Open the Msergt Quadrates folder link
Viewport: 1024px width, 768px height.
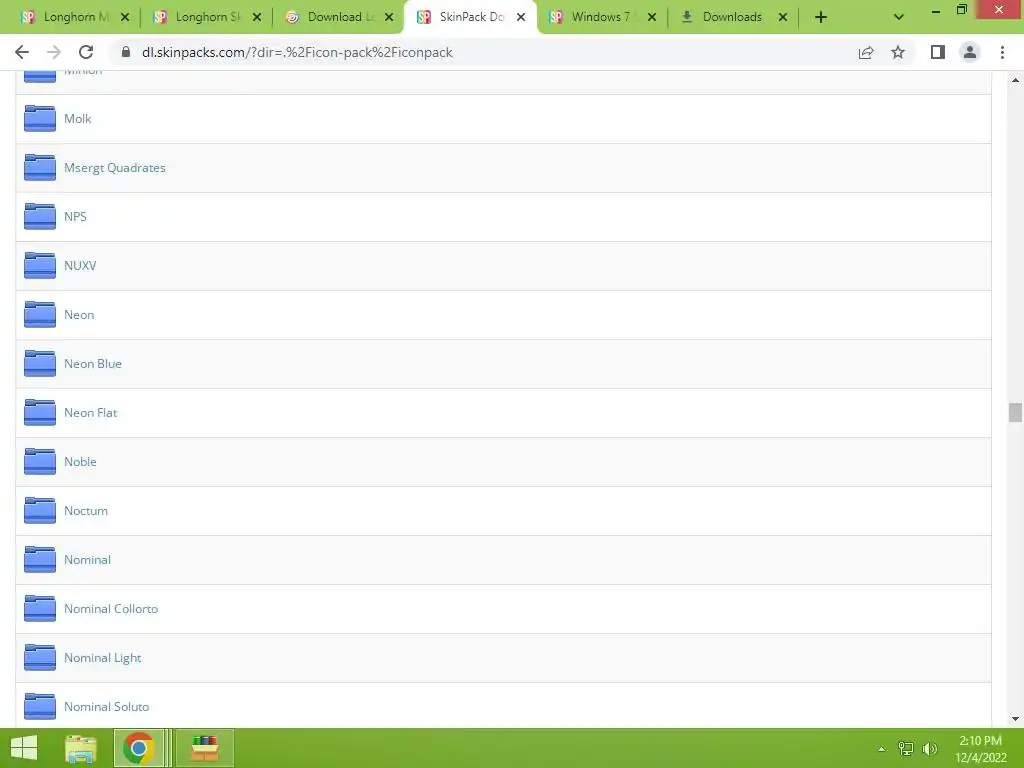114,168
